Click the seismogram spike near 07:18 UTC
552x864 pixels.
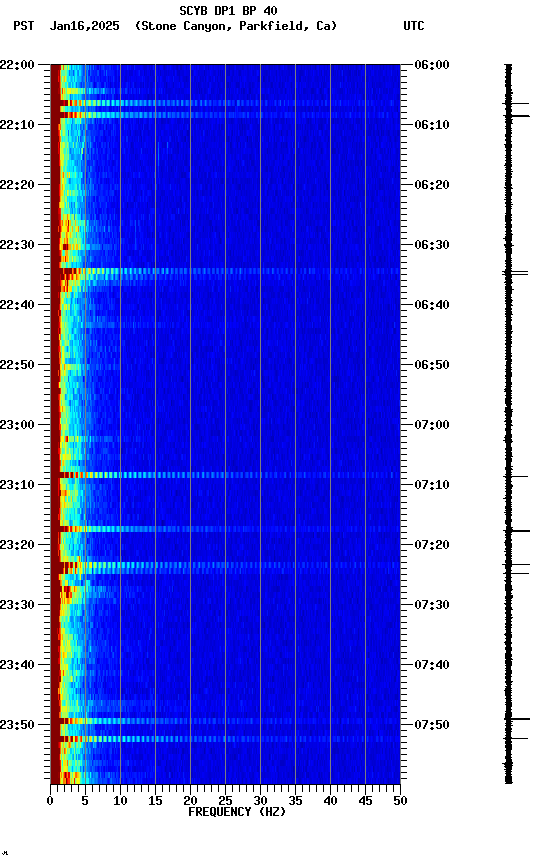coord(517,531)
